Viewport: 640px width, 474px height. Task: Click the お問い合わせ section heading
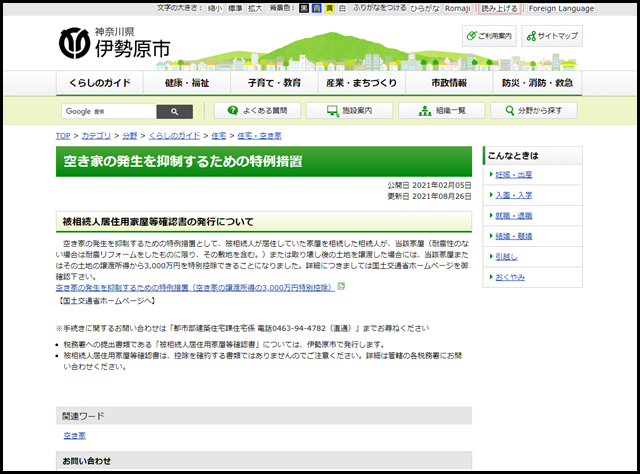point(87,461)
